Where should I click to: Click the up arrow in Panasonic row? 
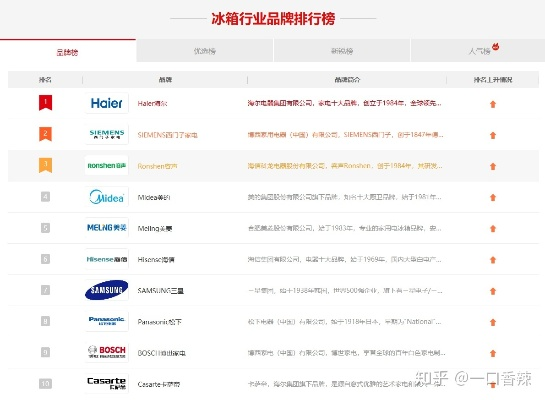point(493,322)
